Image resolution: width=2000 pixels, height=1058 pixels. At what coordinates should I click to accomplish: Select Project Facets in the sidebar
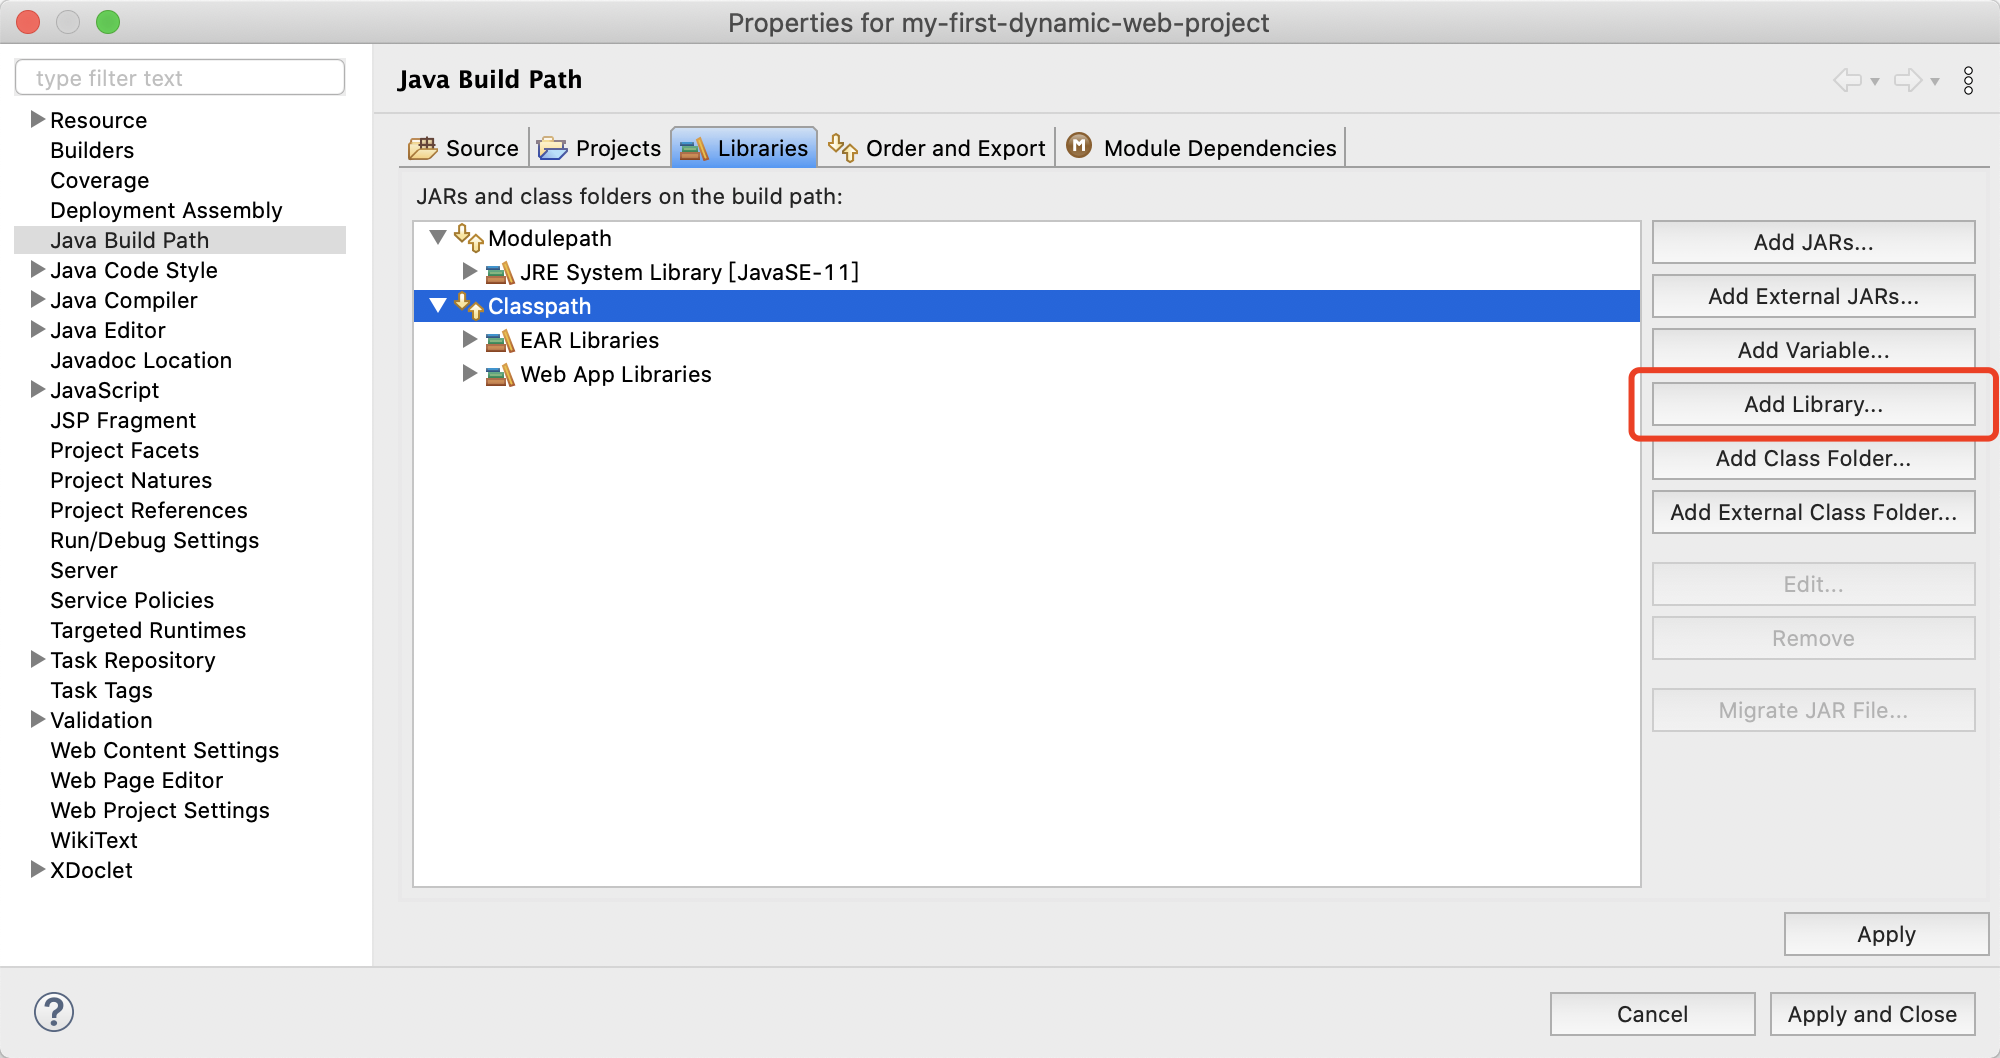tap(125, 450)
